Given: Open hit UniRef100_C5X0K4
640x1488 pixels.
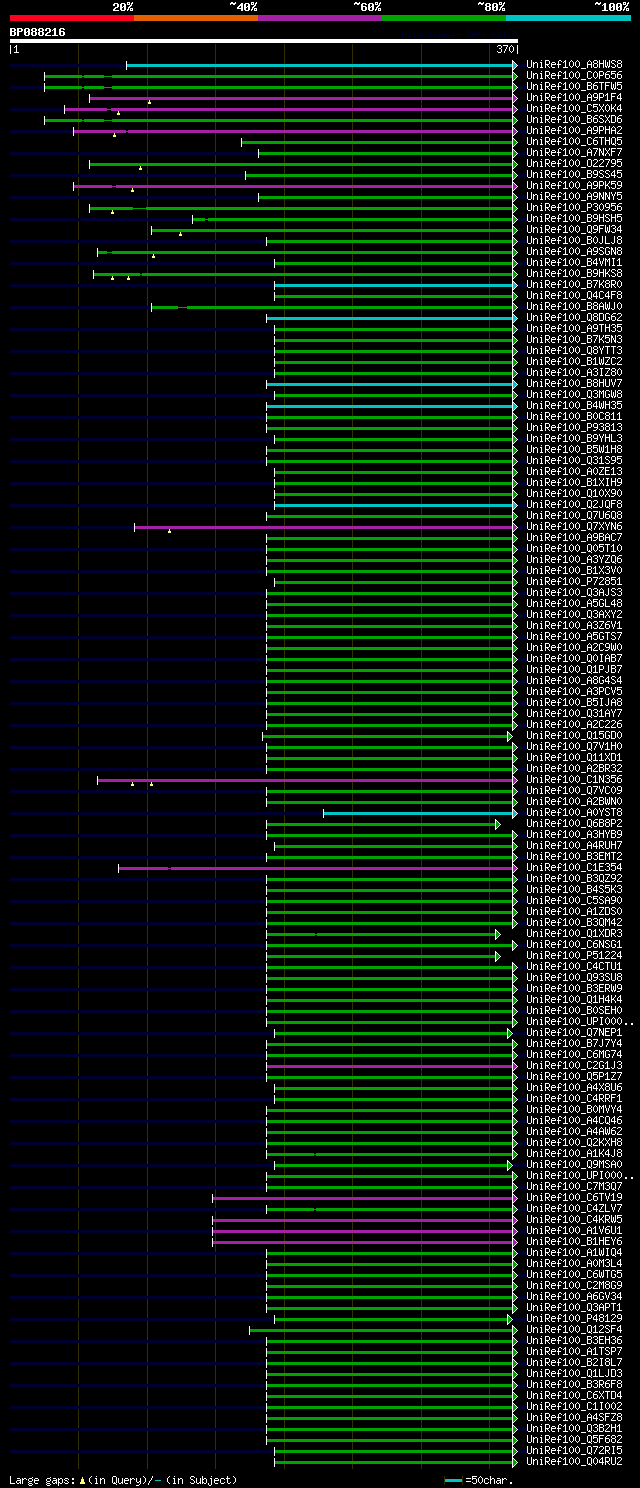Looking at the screenshot, I should (x=574, y=109).
